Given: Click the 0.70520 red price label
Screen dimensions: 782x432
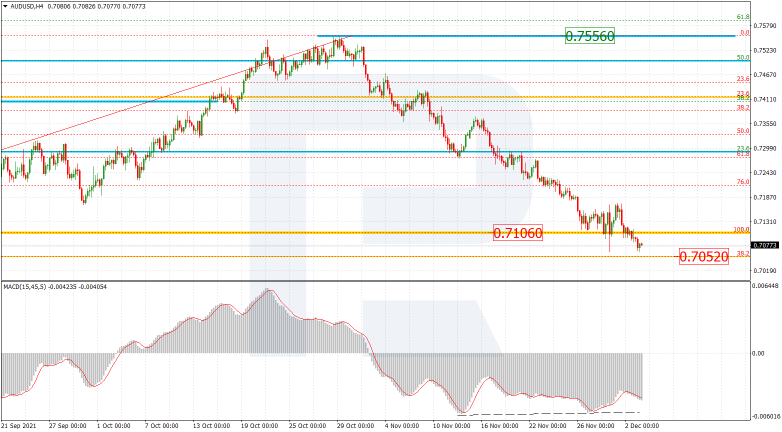Looking at the screenshot, I should (x=704, y=257).
